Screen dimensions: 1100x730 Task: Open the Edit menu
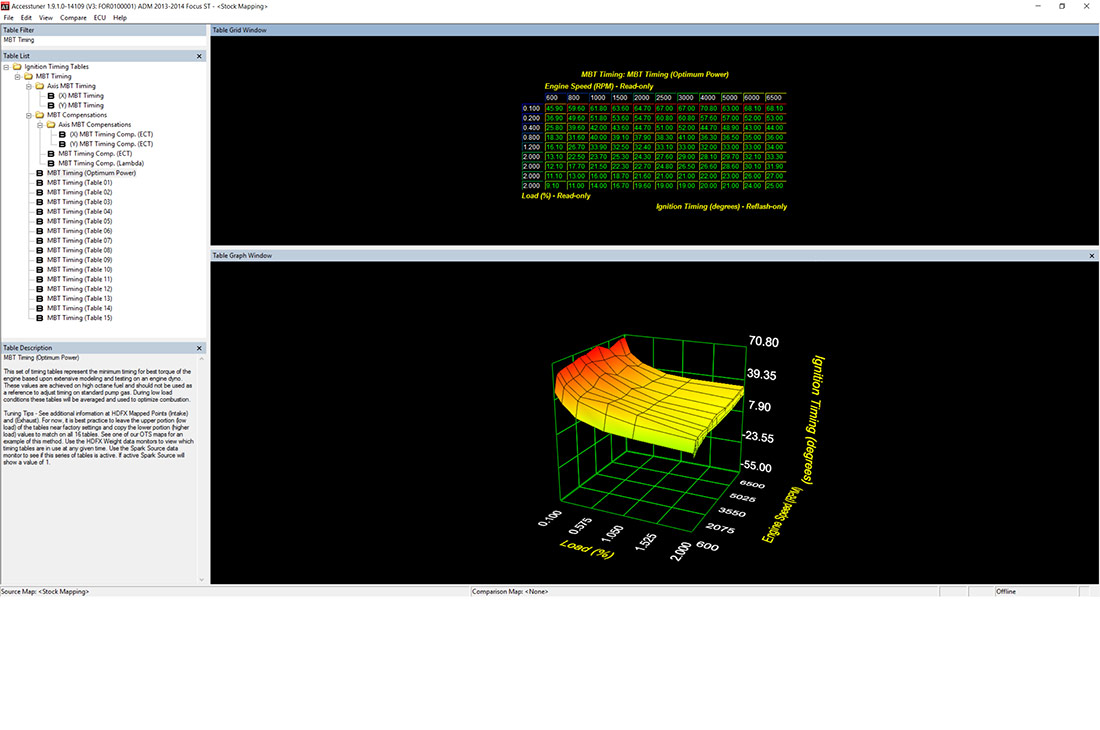tap(26, 18)
